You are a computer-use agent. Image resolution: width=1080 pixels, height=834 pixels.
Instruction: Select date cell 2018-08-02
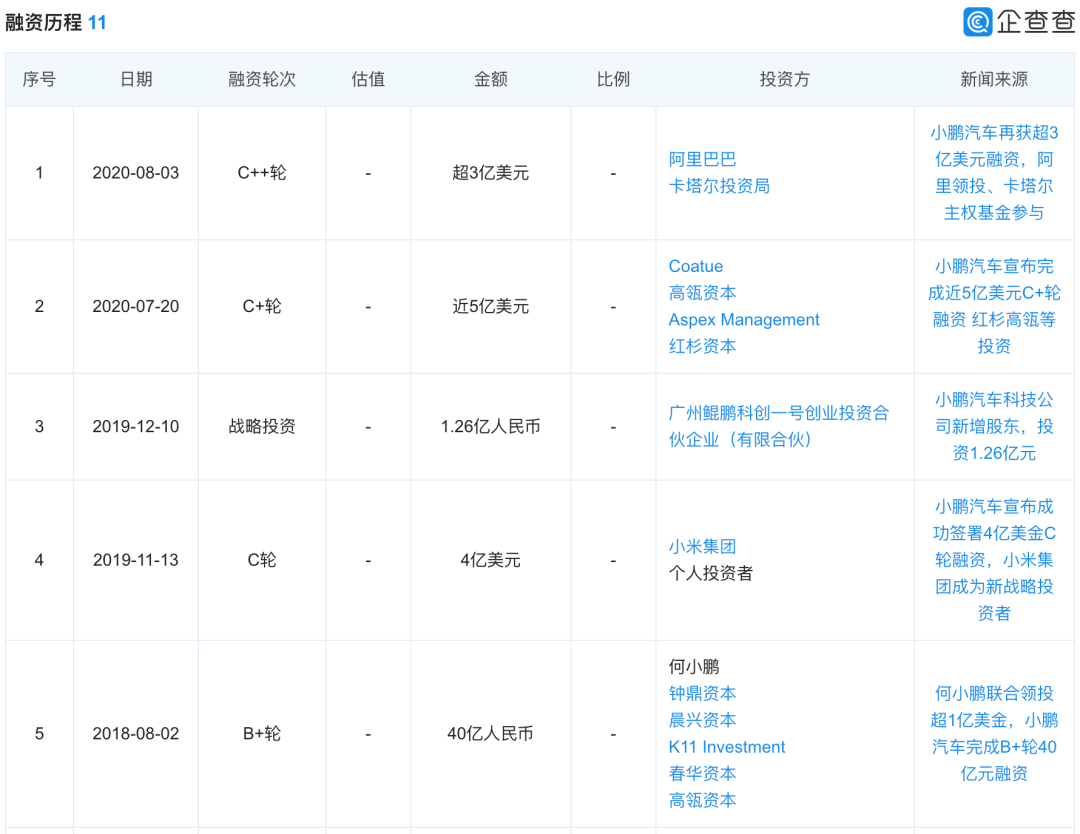[x=136, y=733]
